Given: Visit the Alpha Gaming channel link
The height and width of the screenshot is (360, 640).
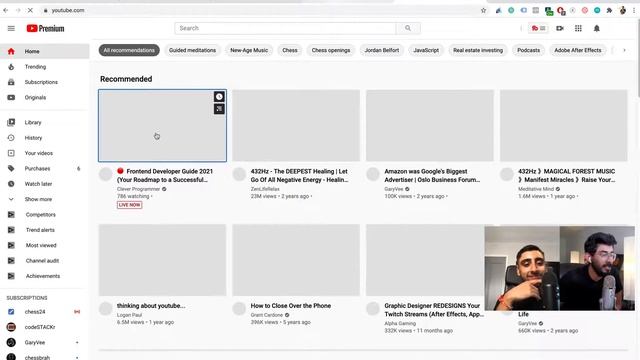Looking at the screenshot, I should [x=400, y=323].
